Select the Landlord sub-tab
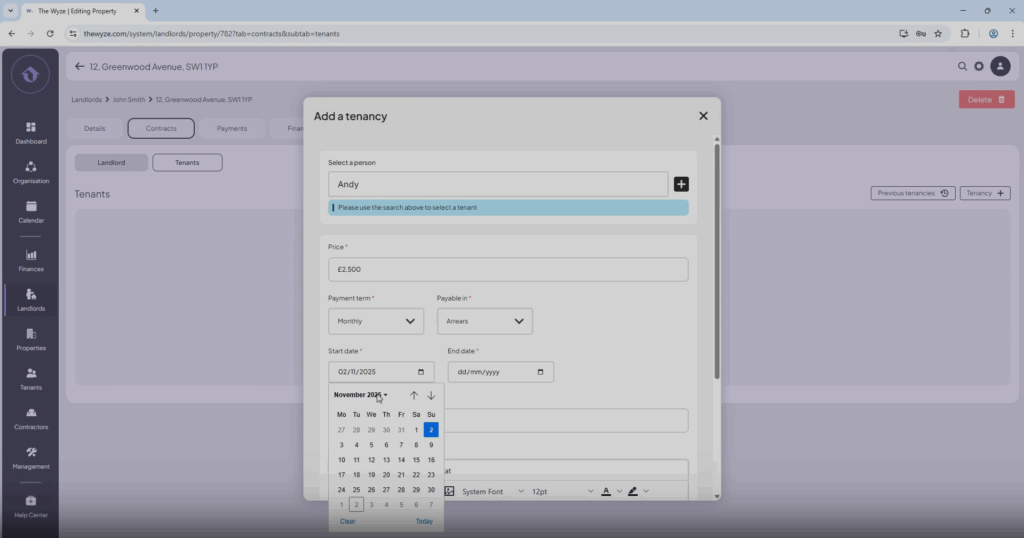The height and width of the screenshot is (538, 1024). point(111,162)
